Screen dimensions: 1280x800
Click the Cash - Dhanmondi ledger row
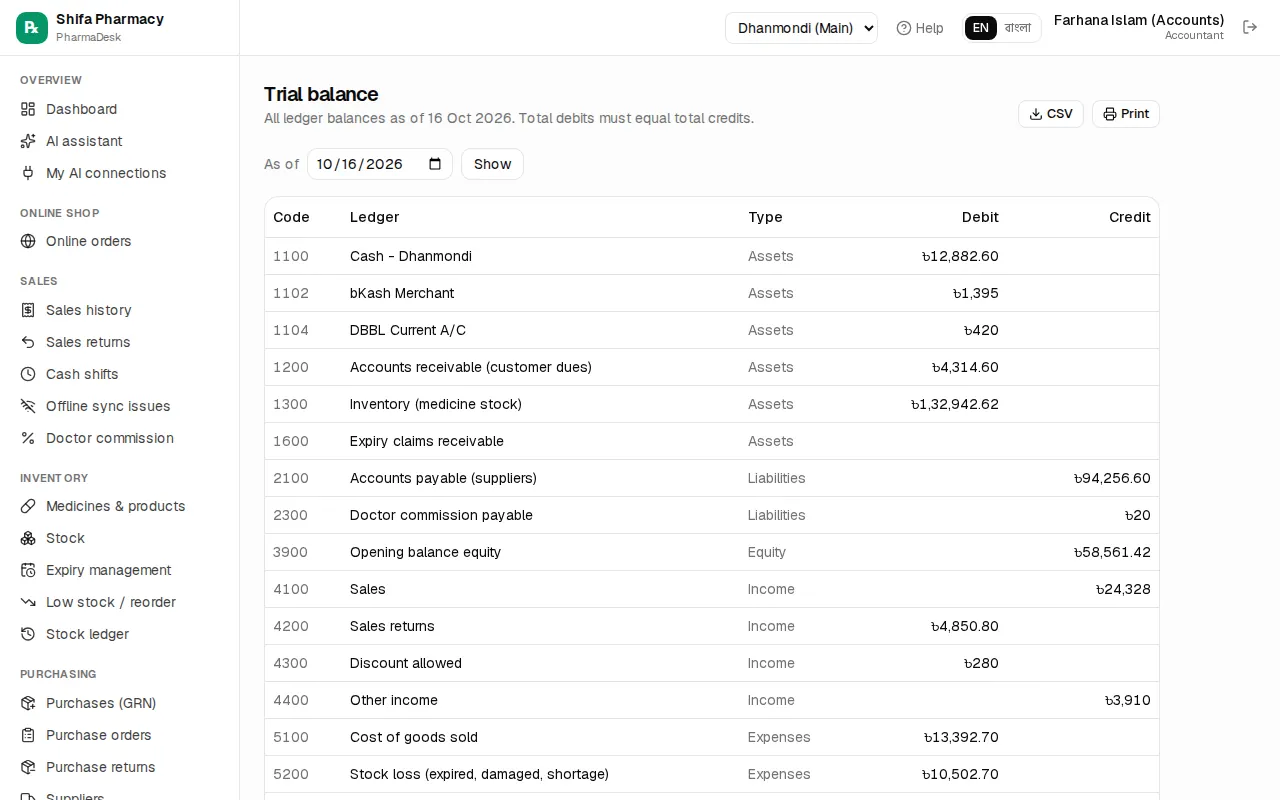coord(712,256)
